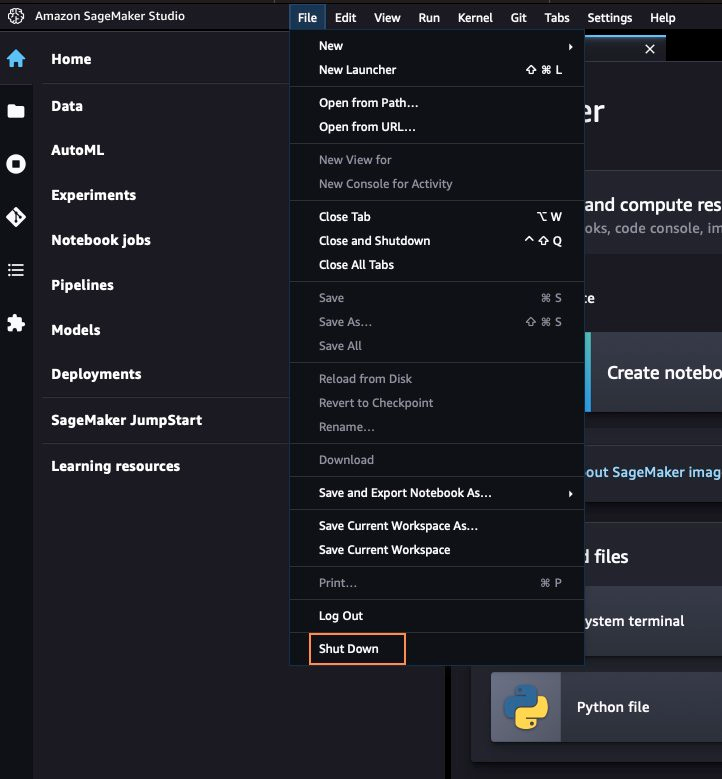722x779 pixels.
Task: Open running terminals and kernels stop icon
Action: [16, 163]
